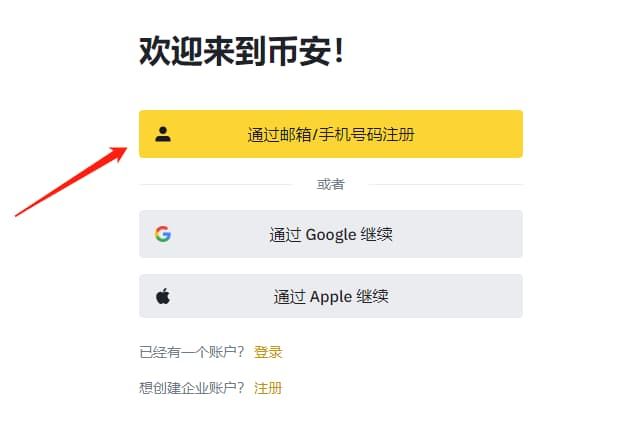
Task: Click the 欢迎来到币安! heading
Action: tap(242, 52)
